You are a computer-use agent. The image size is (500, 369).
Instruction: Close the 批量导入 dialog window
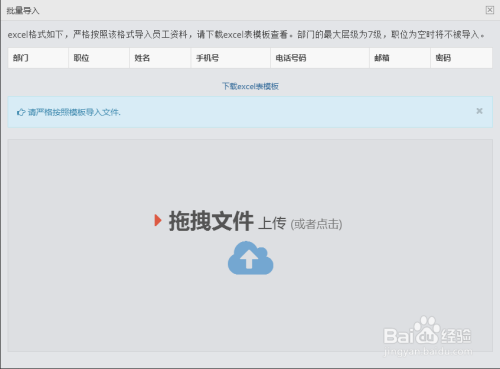[489, 10]
